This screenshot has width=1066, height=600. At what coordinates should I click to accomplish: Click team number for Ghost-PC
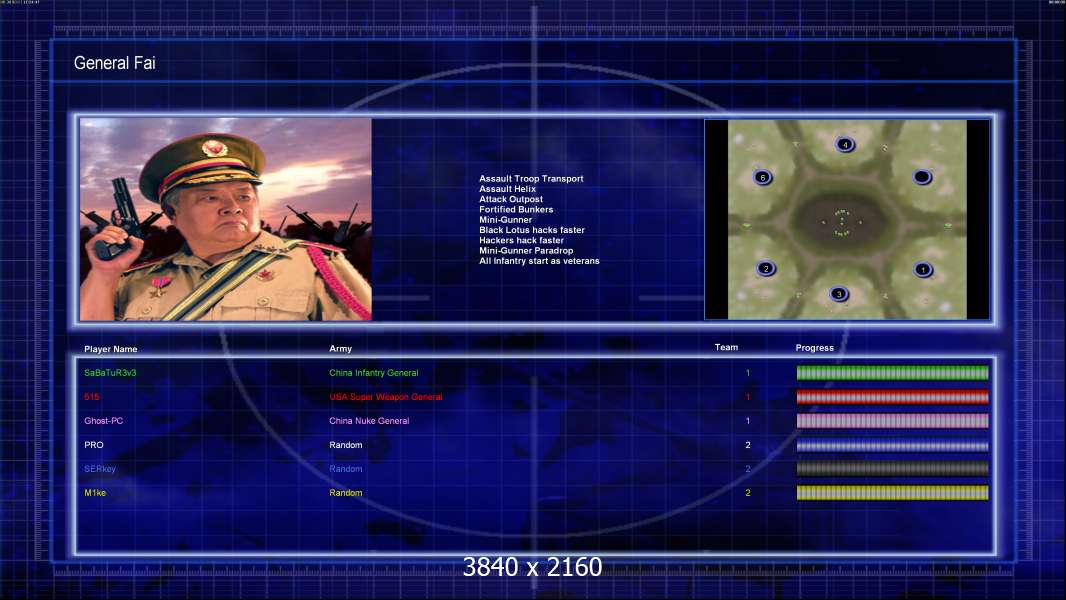pos(748,421)
